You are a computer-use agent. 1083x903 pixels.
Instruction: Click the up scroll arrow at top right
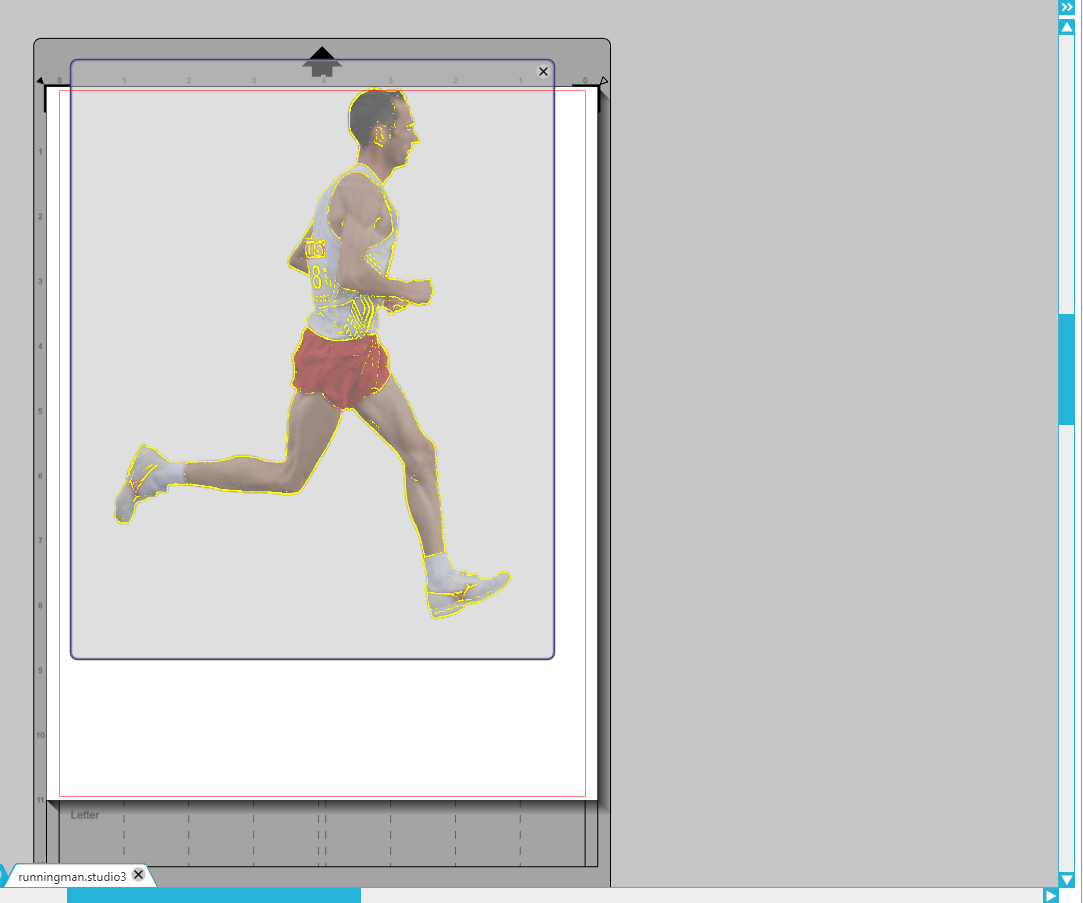(x=1067, y=27)
